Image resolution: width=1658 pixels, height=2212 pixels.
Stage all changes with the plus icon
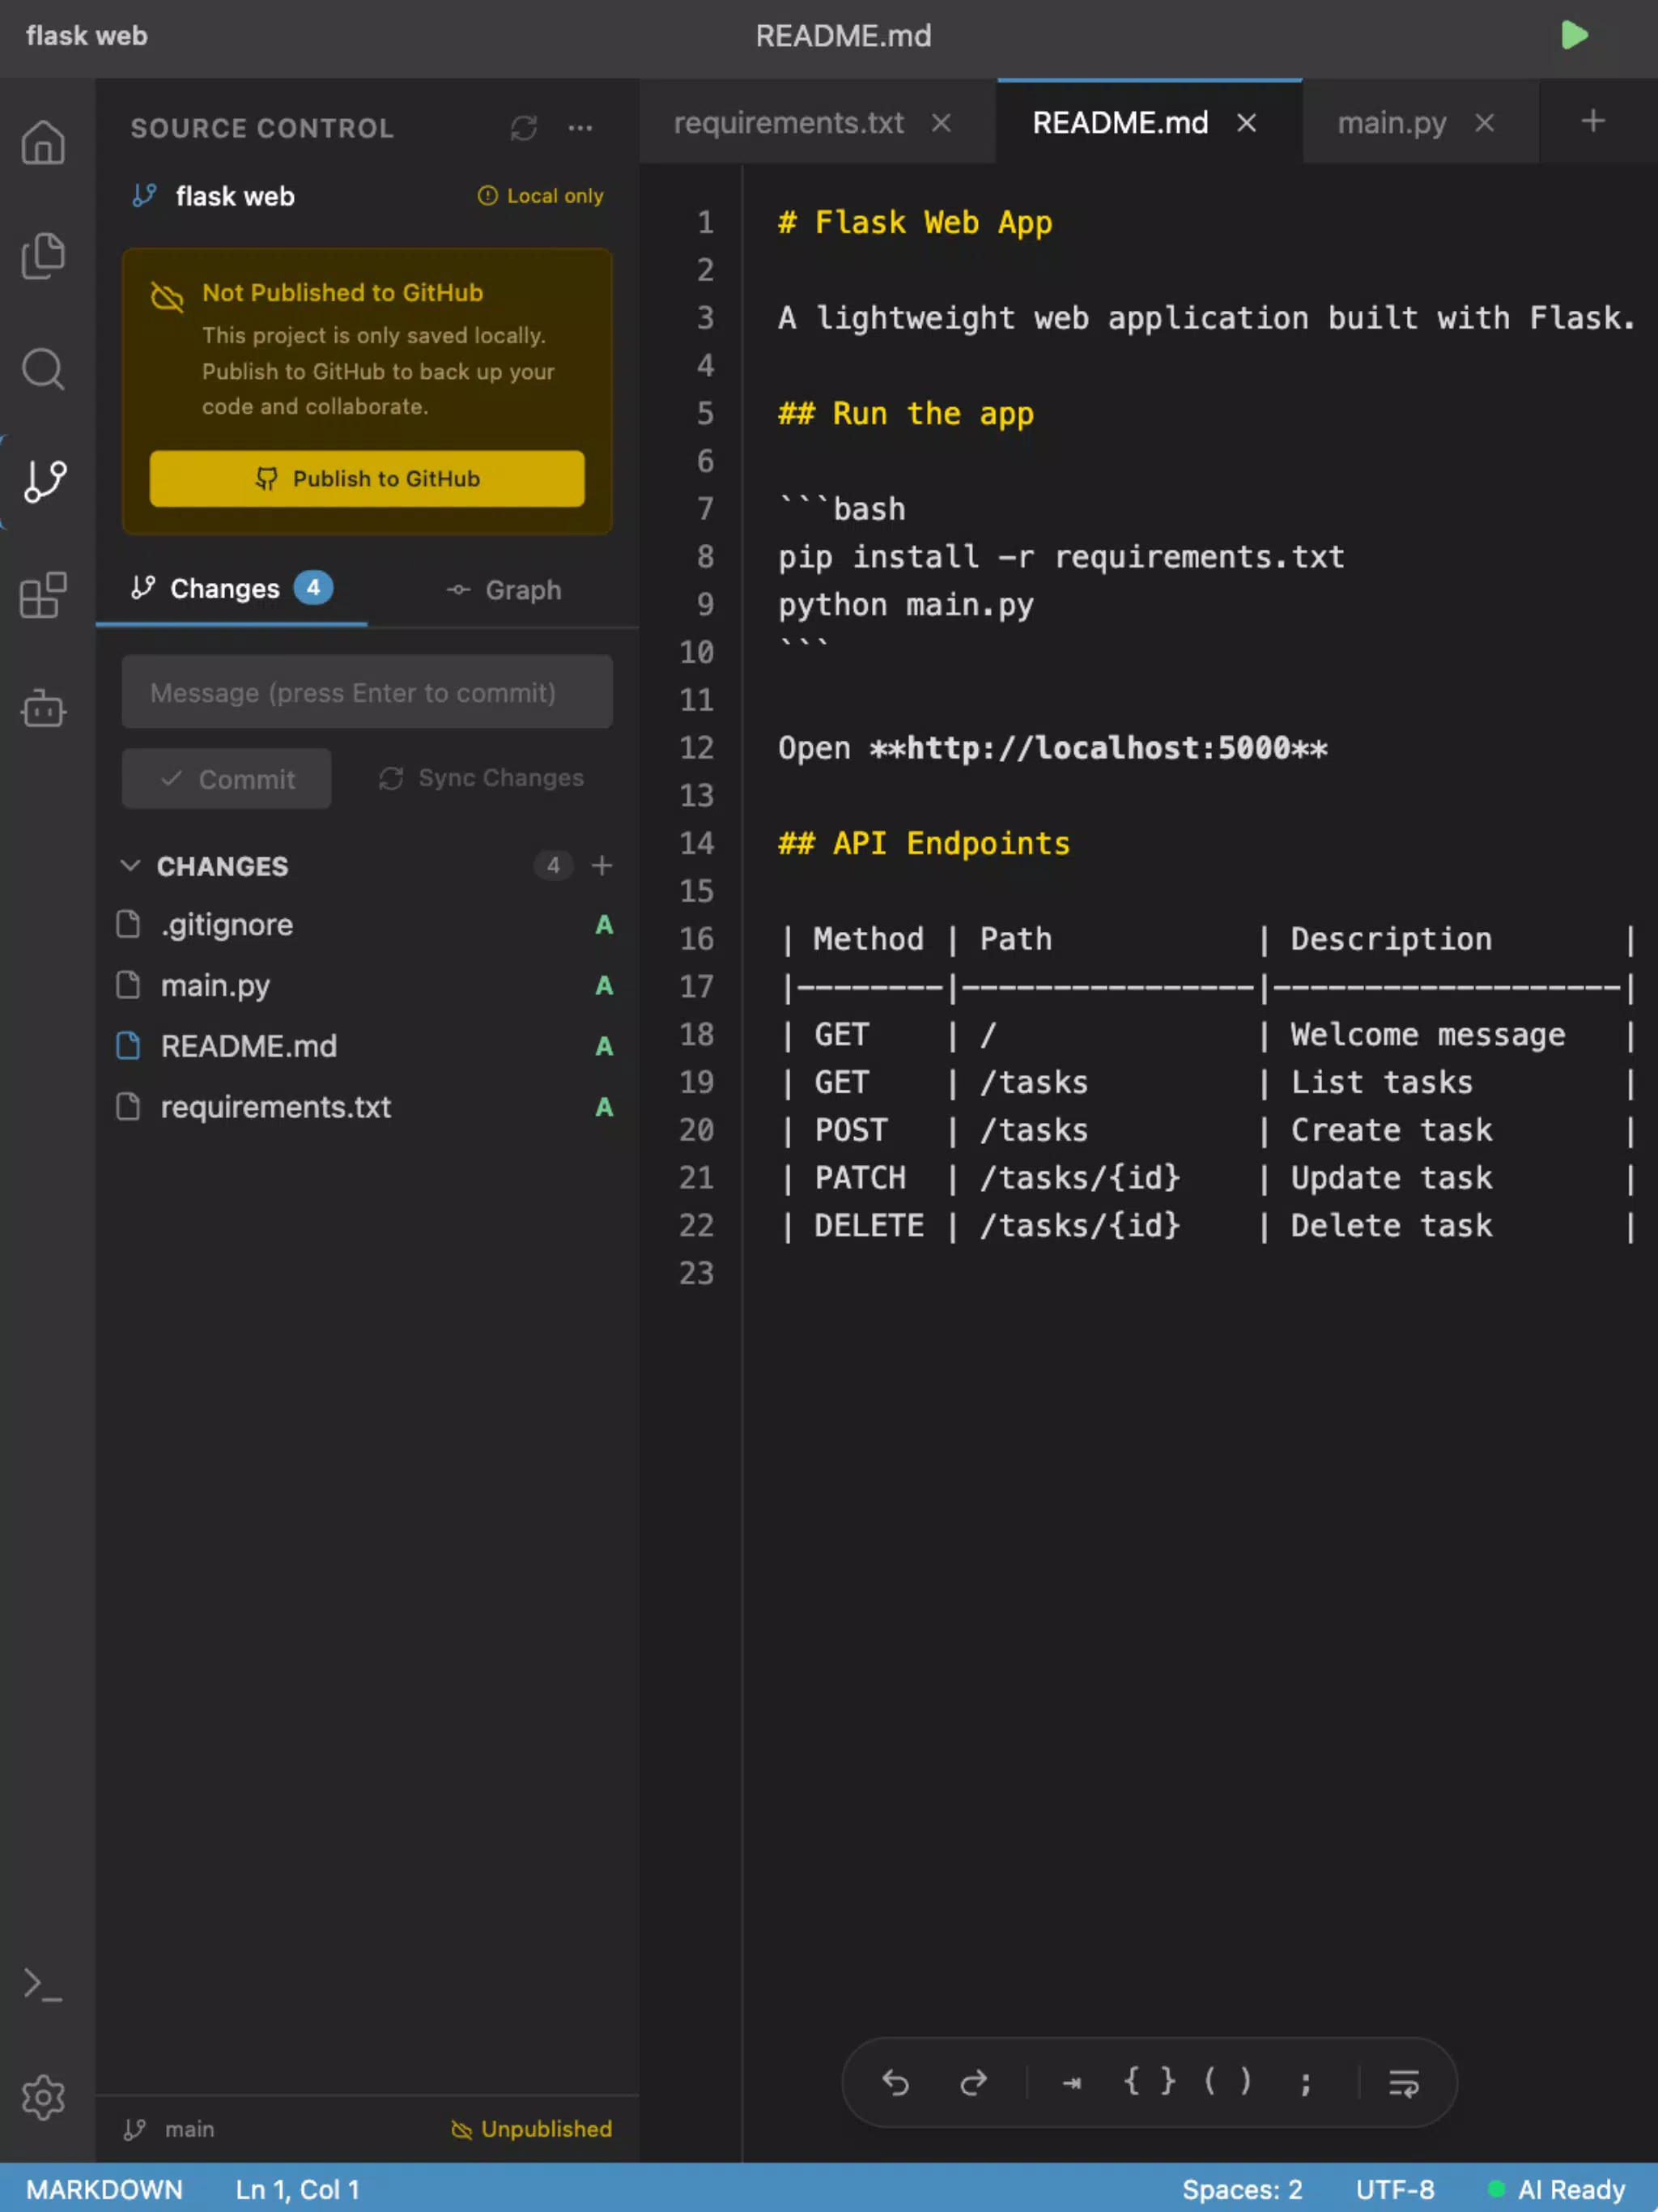pos(601,865)
